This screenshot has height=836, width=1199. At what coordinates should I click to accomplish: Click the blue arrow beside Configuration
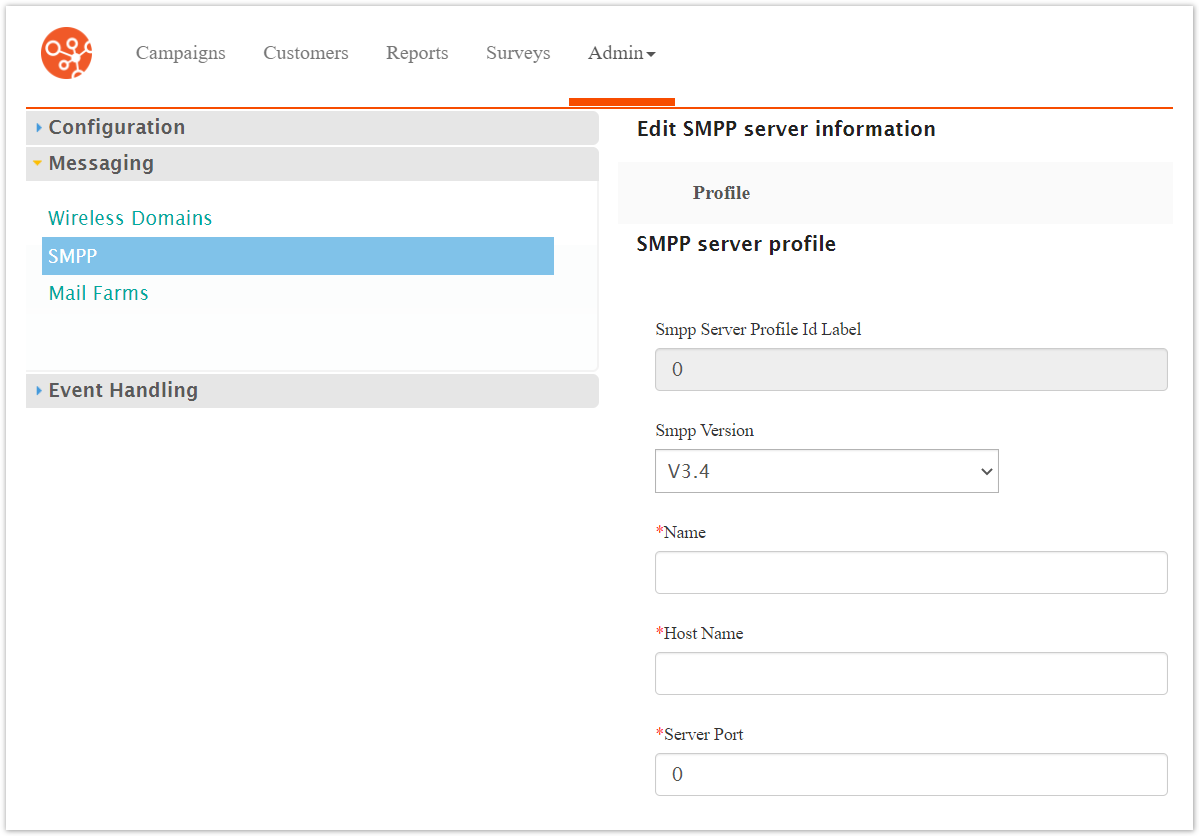click(x=39, y=128)
